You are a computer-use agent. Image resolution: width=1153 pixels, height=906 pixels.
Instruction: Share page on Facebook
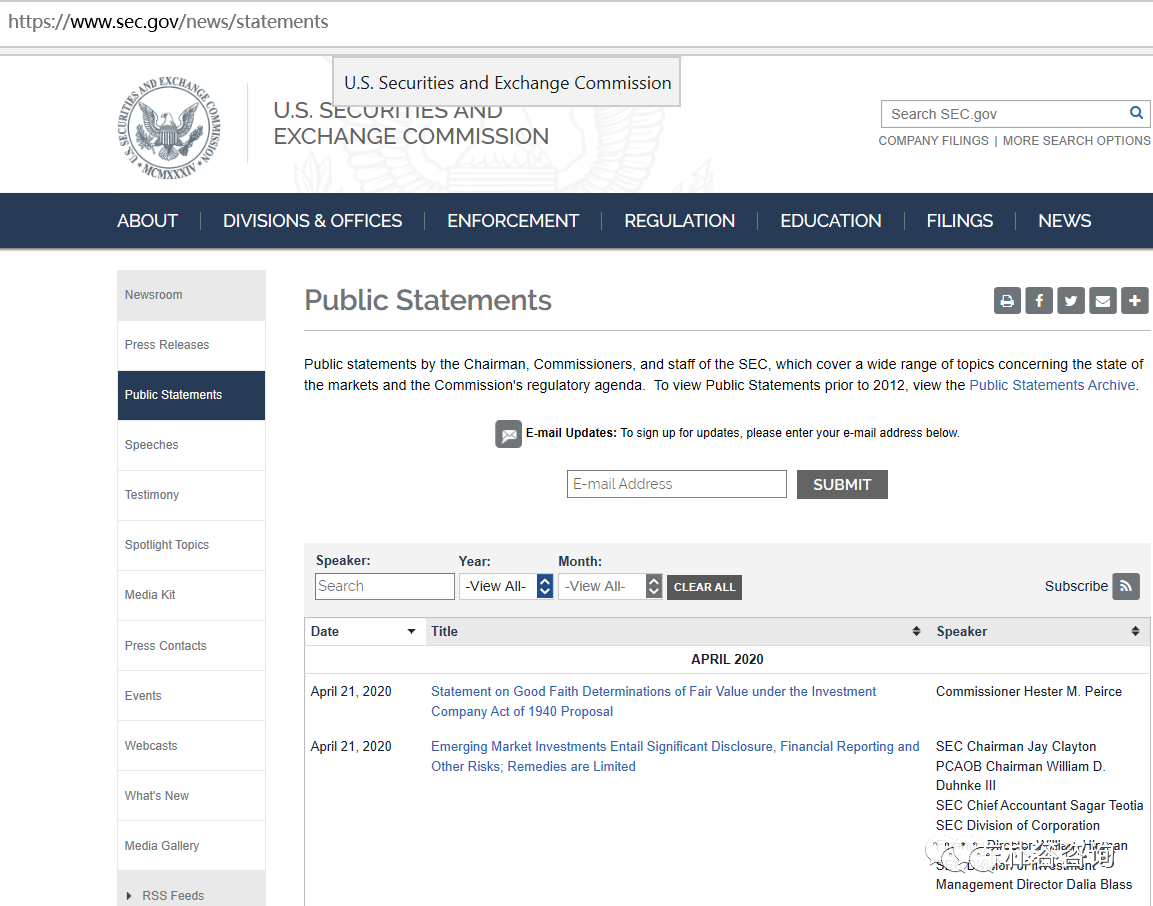point(1039,301)
